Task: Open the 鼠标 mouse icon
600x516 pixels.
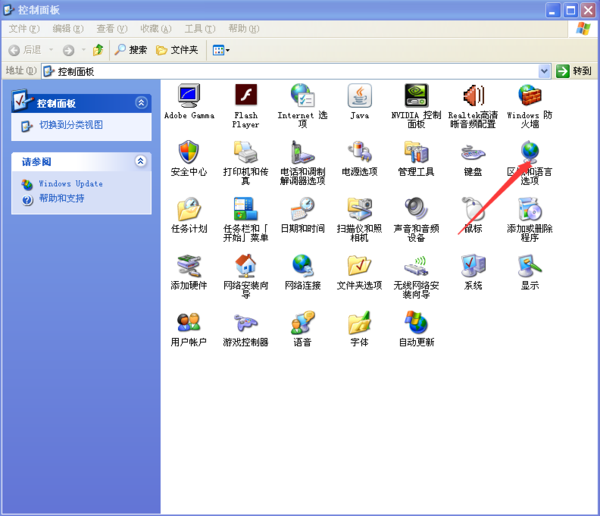Action: coord(473,209)
